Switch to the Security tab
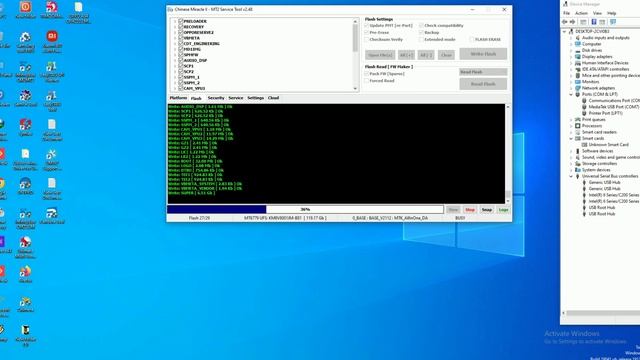Viewport: 640px width, 360px height. 216,98
